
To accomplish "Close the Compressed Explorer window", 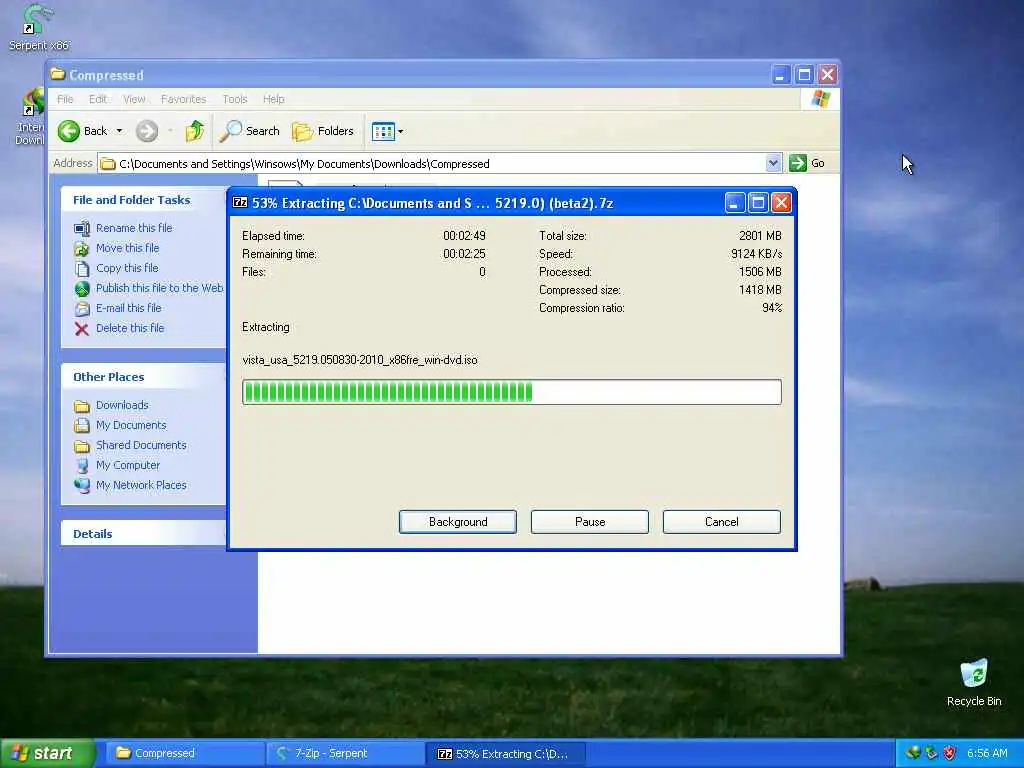I will point(827,74).
